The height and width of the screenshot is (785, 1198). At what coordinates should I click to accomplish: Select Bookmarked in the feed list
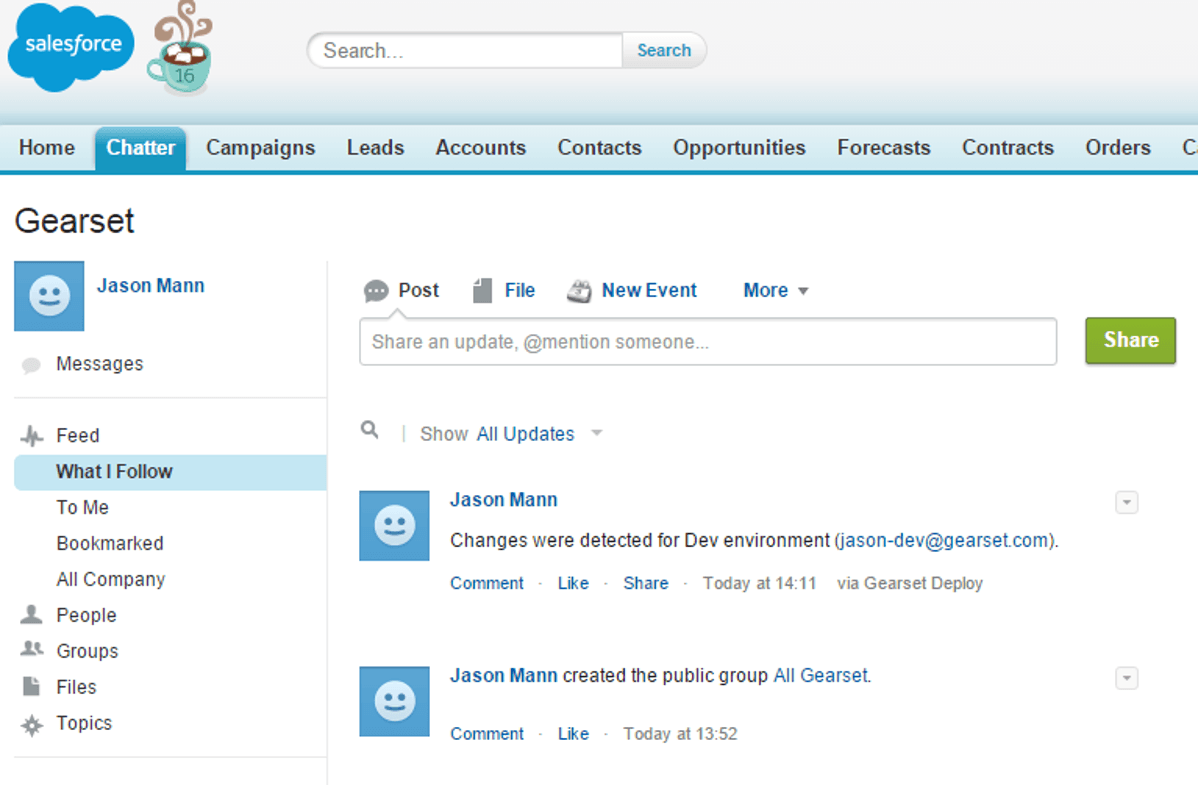110,544
